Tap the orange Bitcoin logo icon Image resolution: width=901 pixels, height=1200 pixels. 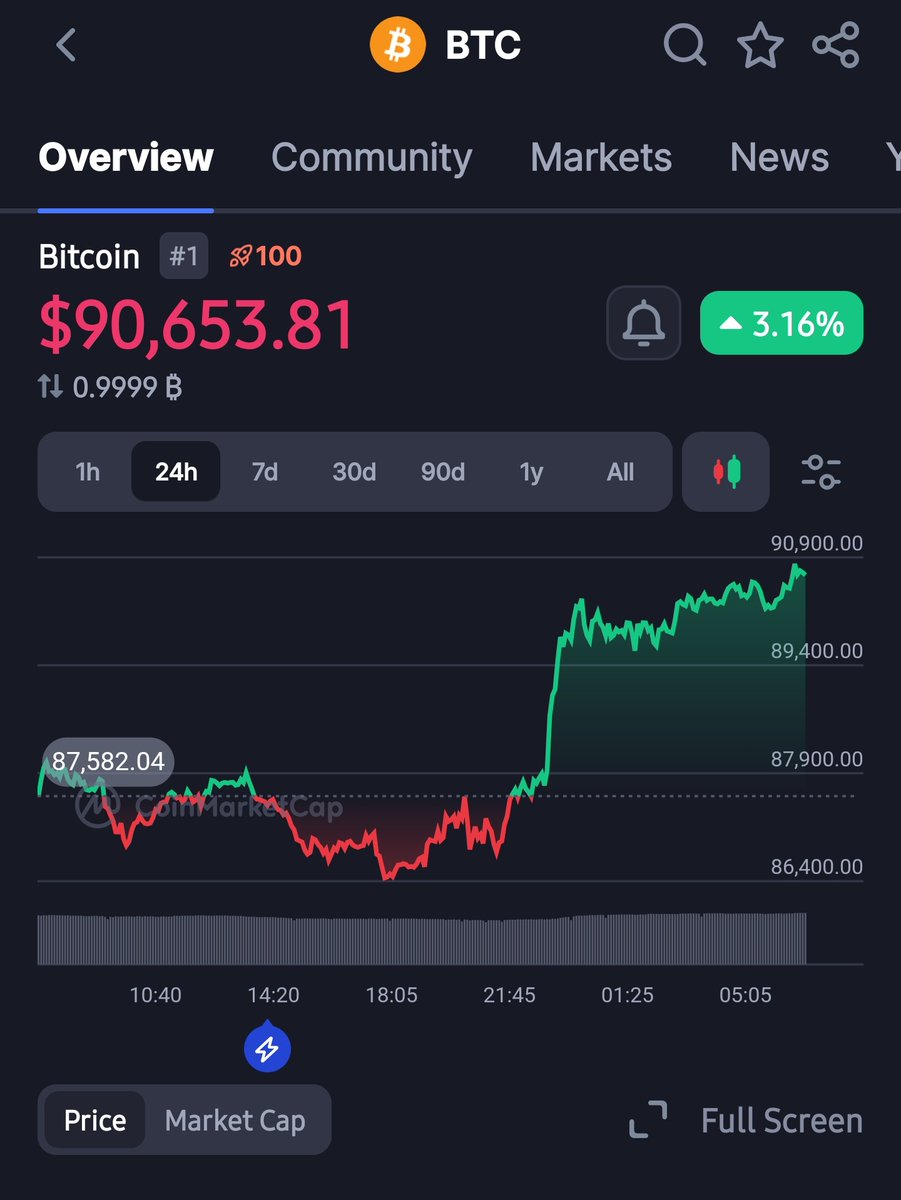[398, 45]
